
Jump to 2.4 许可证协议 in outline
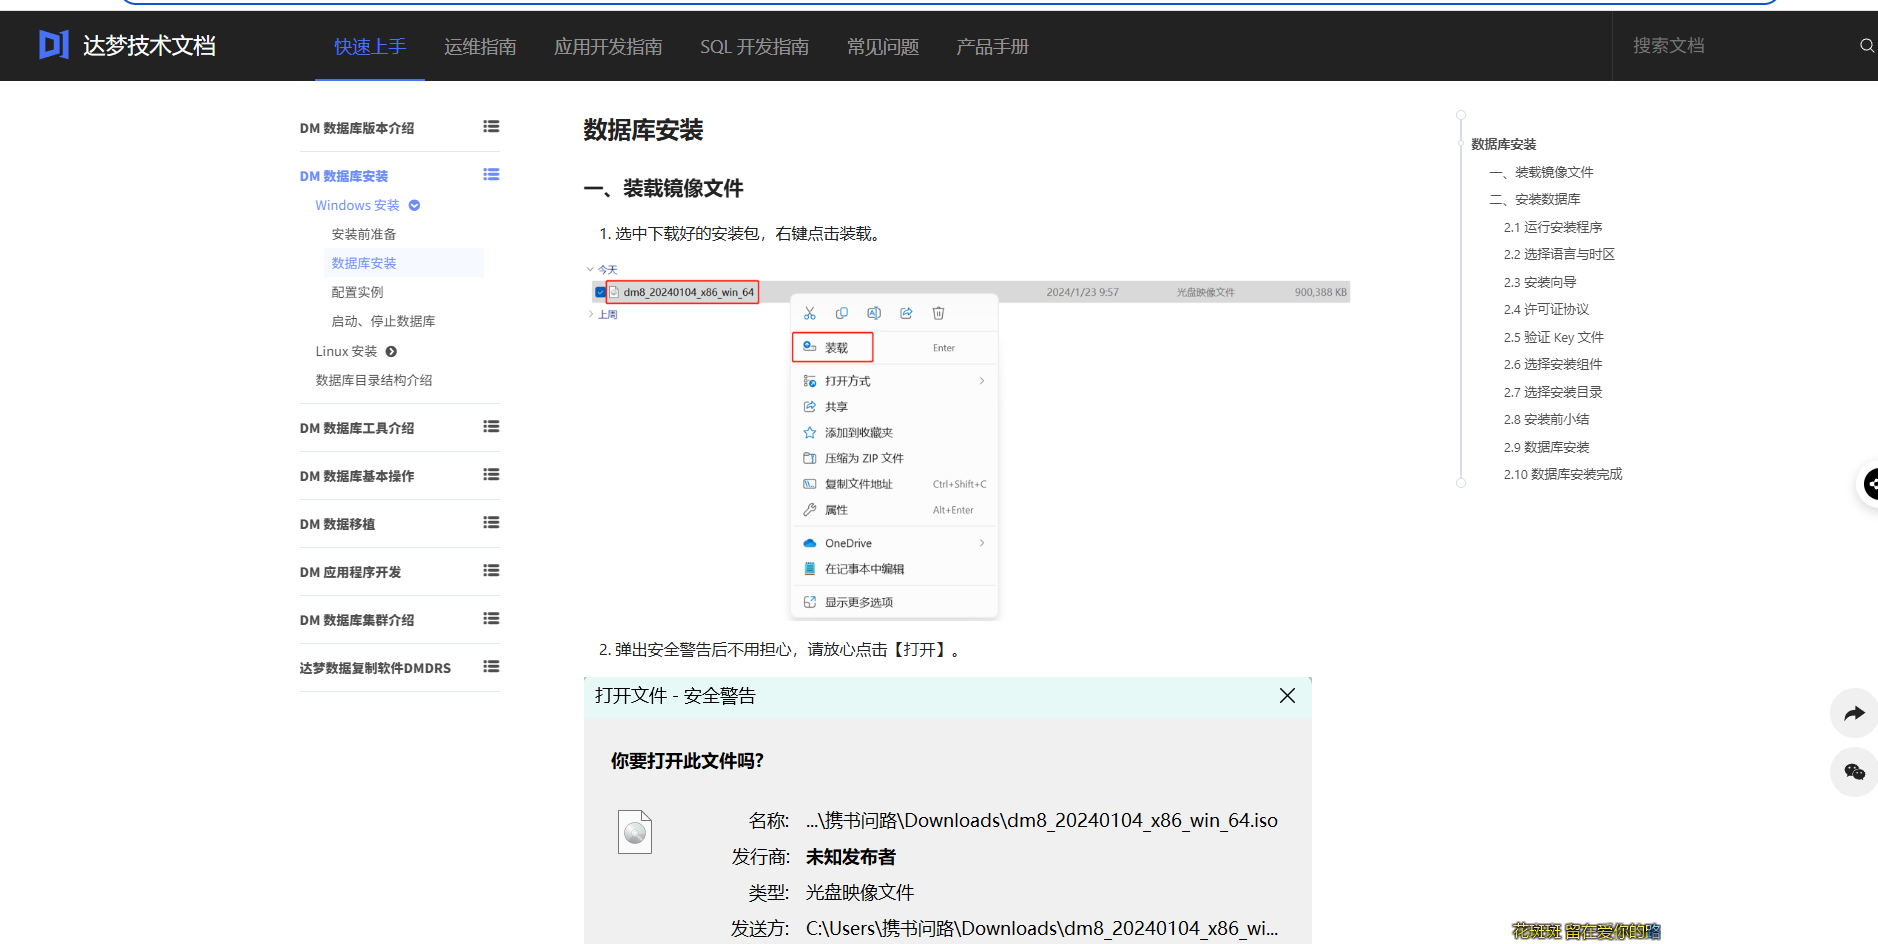pos(1546,309)
